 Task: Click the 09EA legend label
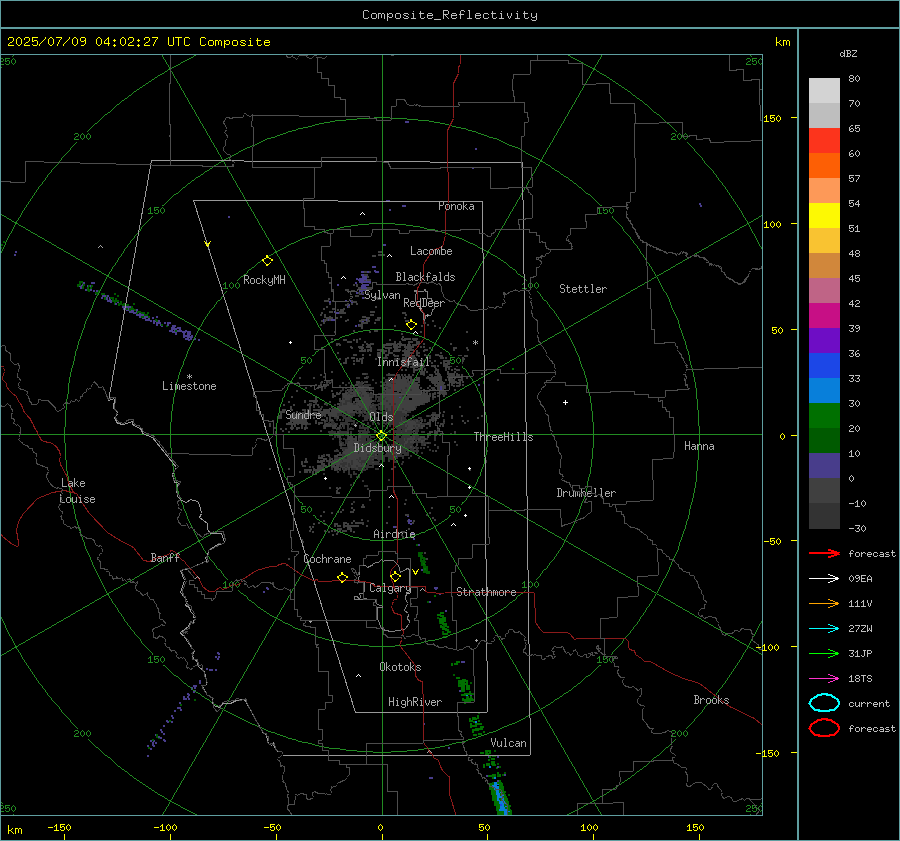click(x=860, y=579)
